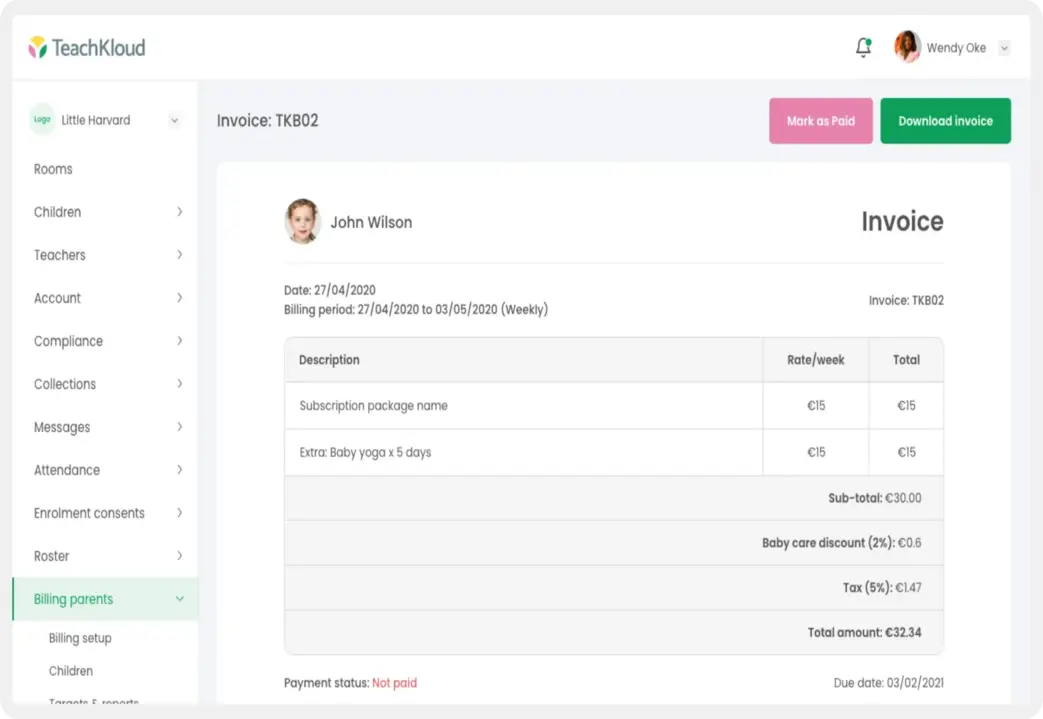Click John Wilson's child photo

(x=303, y=221)
